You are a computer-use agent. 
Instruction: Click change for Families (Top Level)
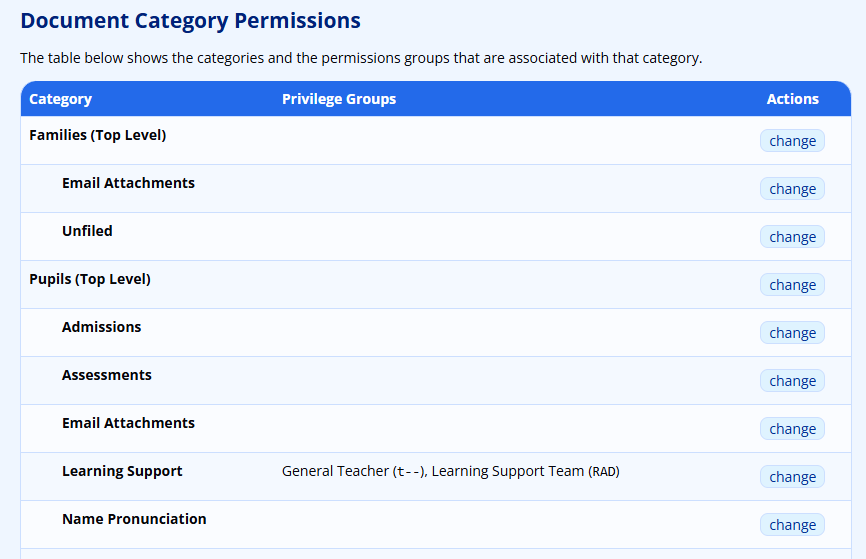(792, 141)
